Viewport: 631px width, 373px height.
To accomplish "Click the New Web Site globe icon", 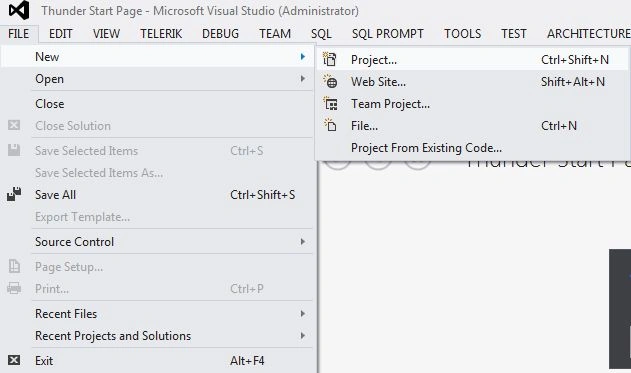I will (330, 81).
